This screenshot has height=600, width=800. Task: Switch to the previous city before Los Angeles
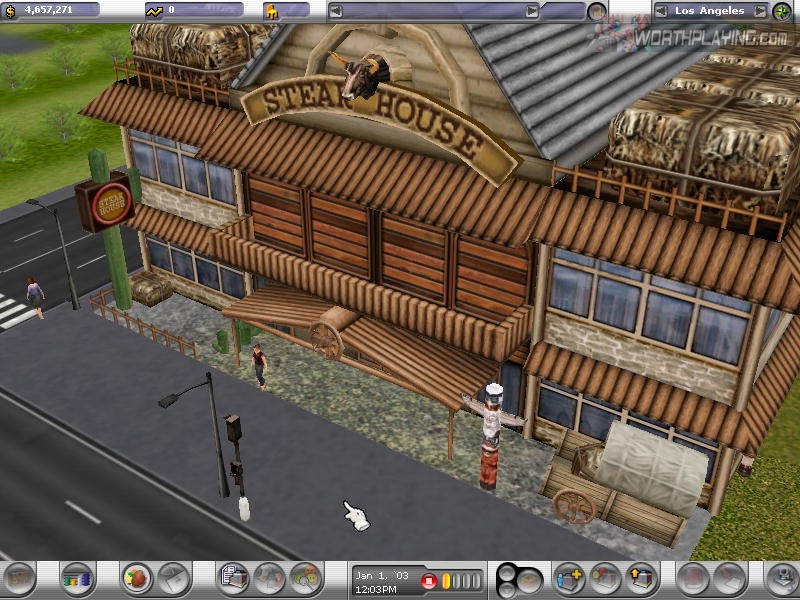[661, 11]
